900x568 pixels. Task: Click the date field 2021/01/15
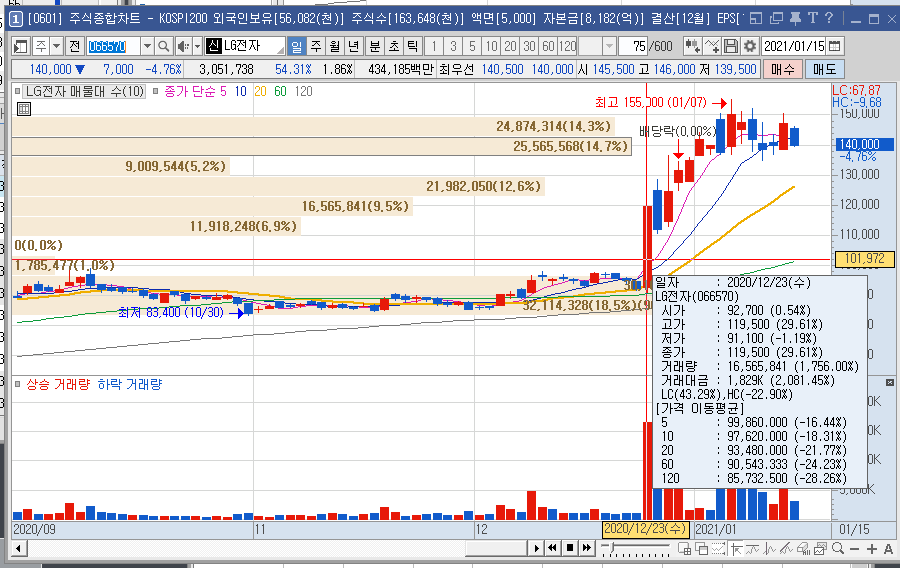tap(794, 46)
